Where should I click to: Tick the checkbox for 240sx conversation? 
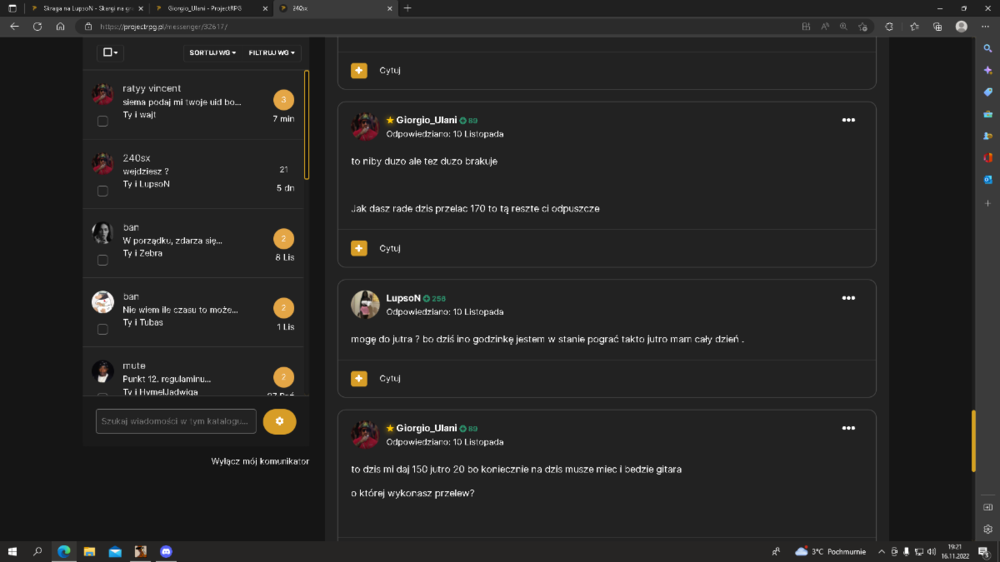(102, 191)
